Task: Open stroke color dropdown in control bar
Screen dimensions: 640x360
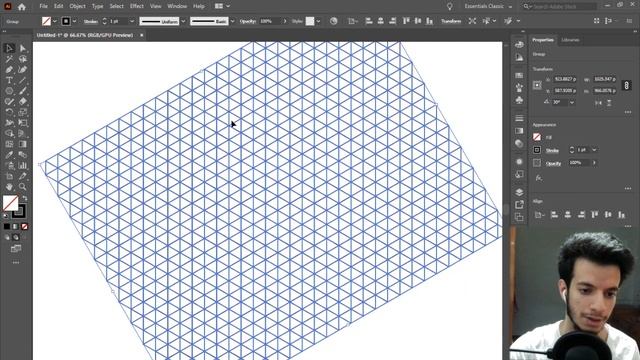Action: click(x=74, y=21)
